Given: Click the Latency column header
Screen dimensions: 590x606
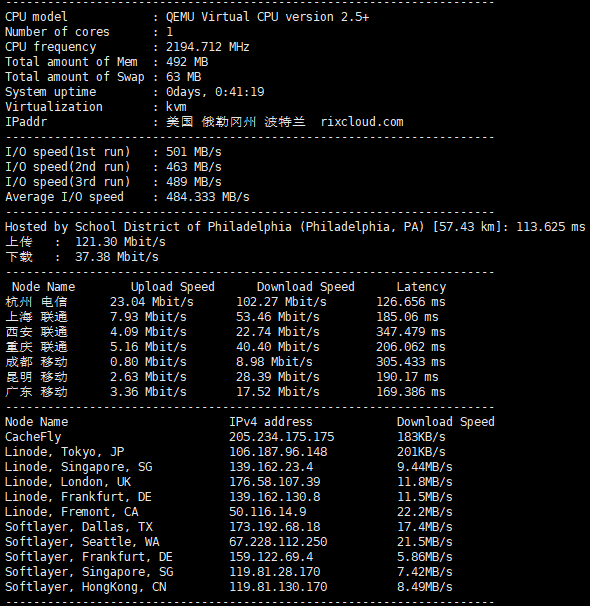Looking at the screenshot, I should coord(421,287).
